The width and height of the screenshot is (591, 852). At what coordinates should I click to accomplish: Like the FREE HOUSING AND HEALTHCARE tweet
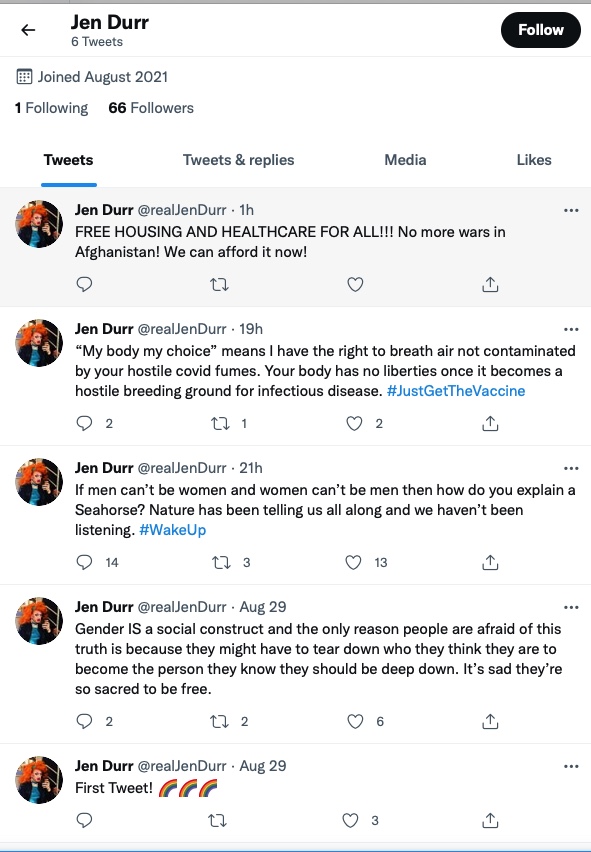click(355, 284)
